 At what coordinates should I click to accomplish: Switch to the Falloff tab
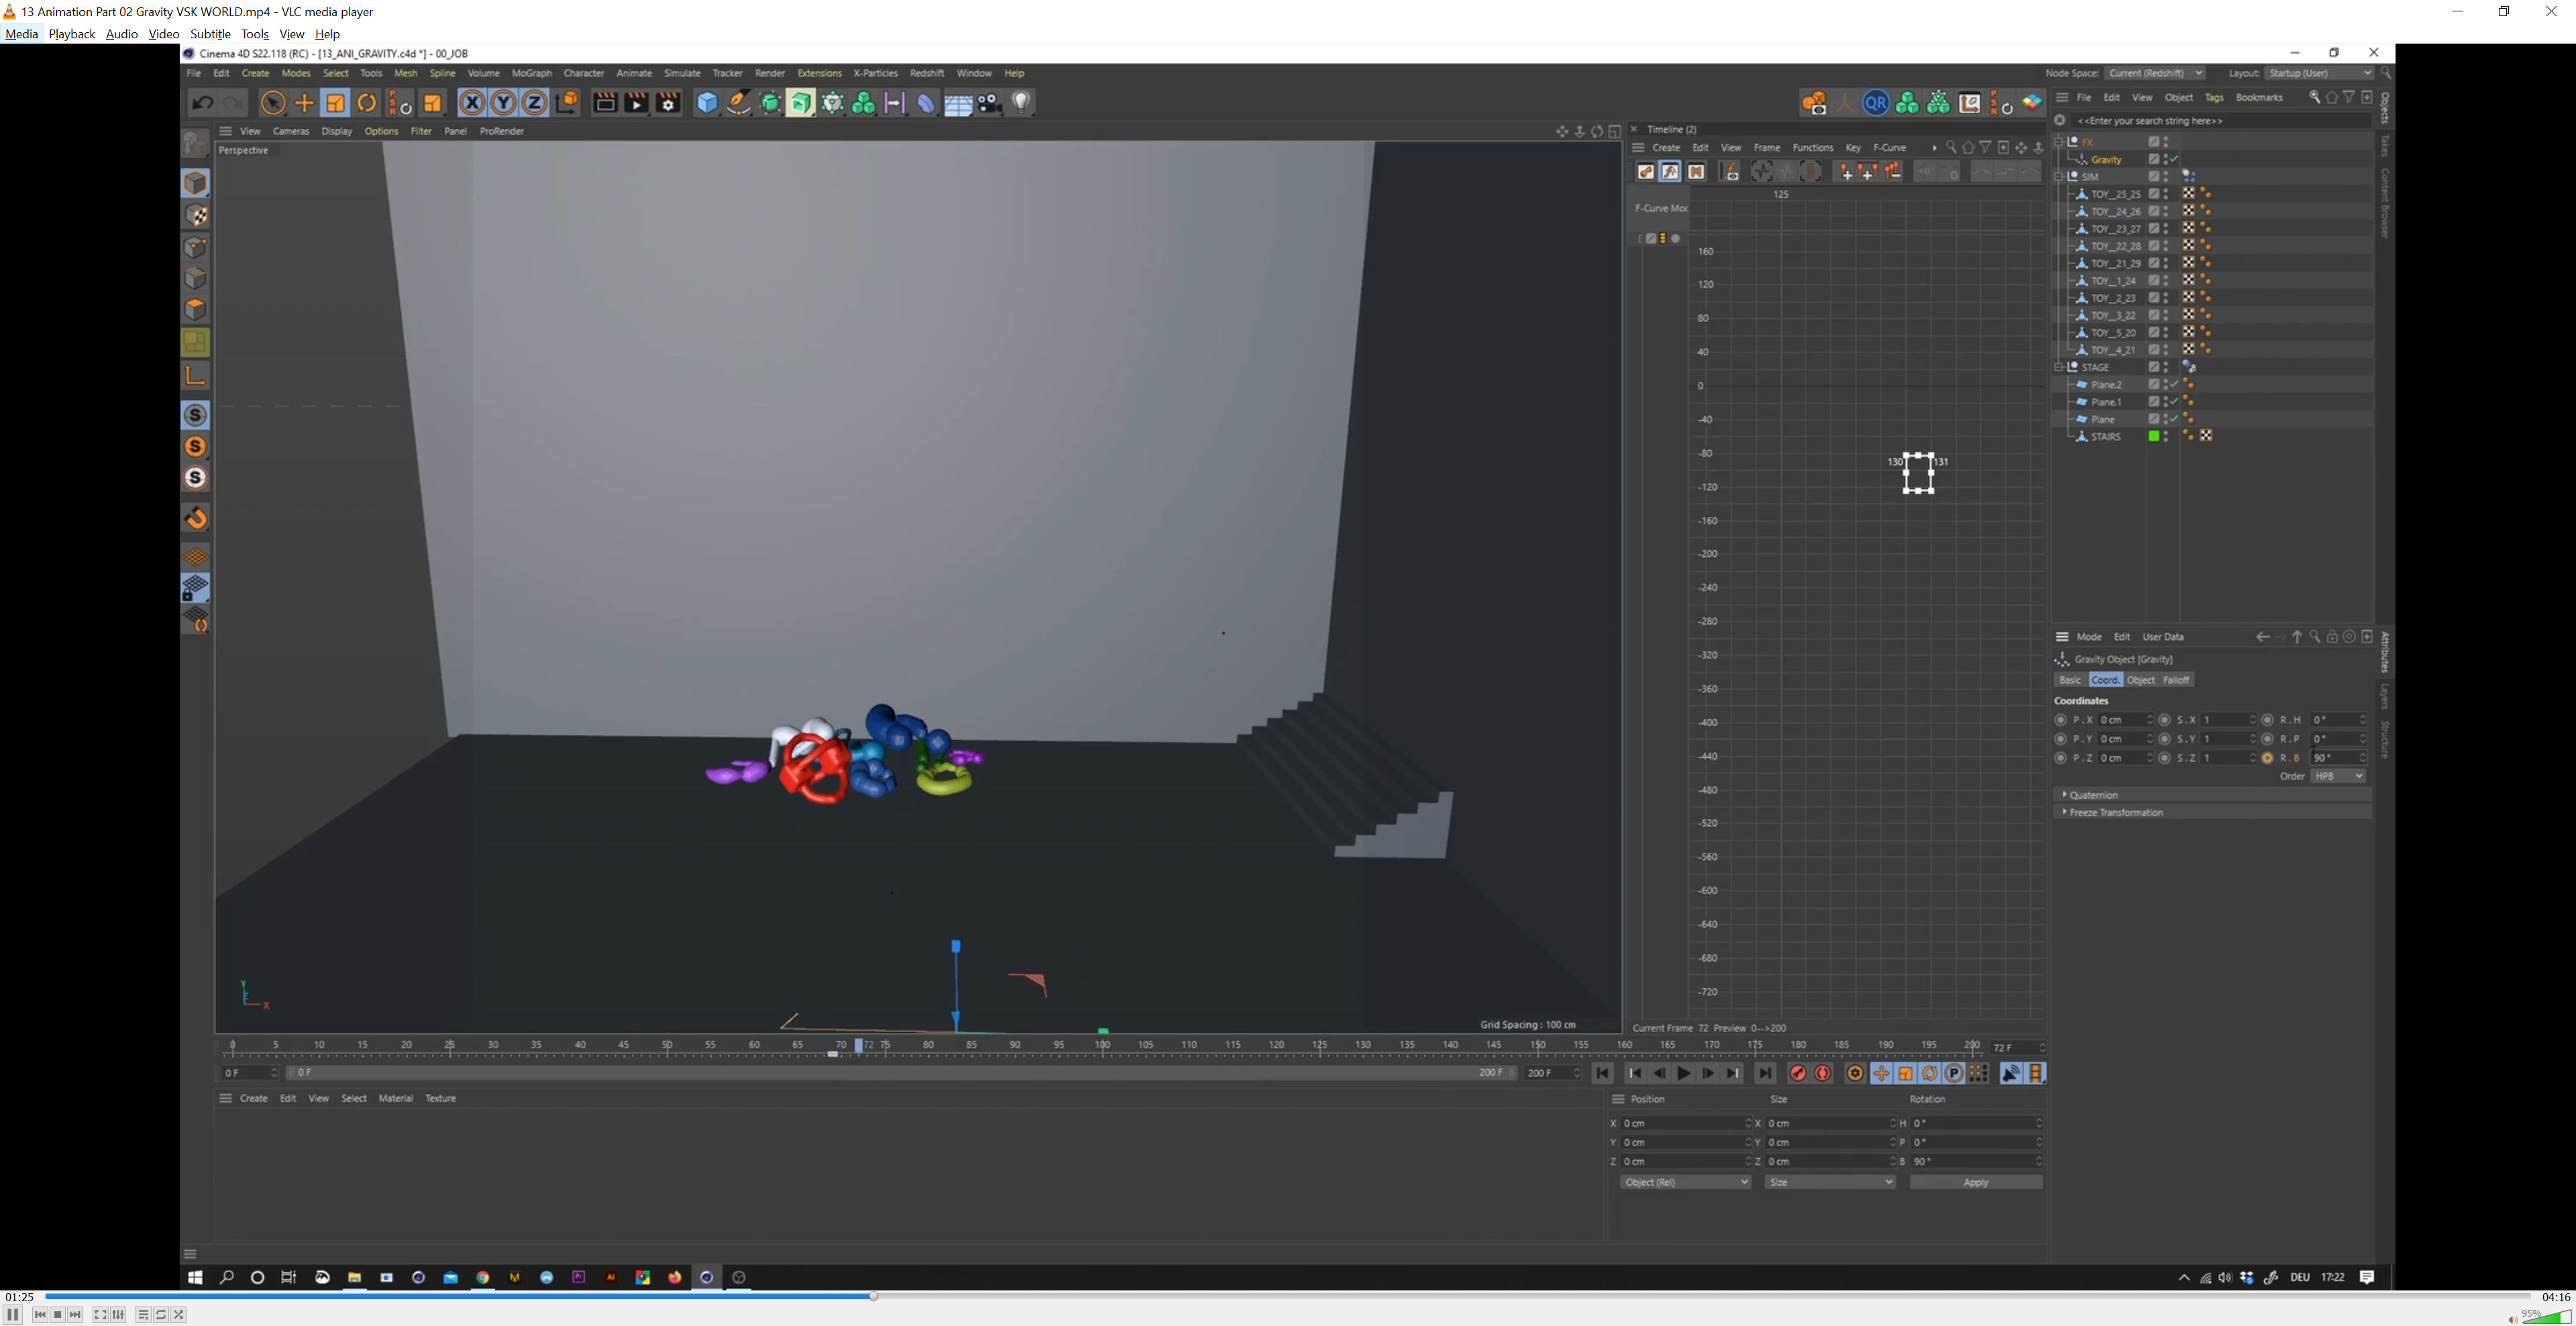point(2176,680)
